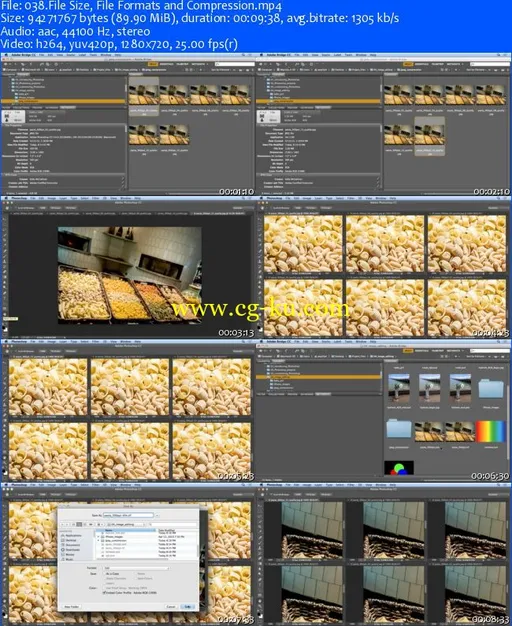Open the Spotlight icon in the 00:06:30 frame menu bar
Image resolution: width=512 pixels, height=626 pixels.
coord(498,342)
